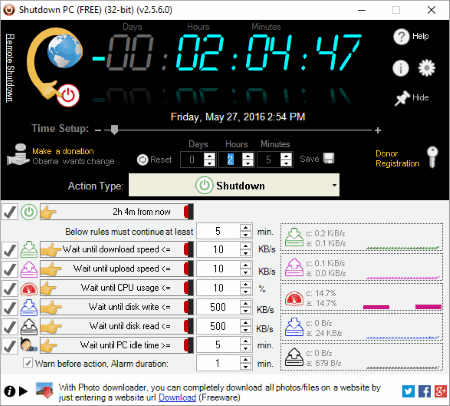Decrease CPU usage percent spinner
Viewport: 450px width, 406px height.
pos(246,292)
